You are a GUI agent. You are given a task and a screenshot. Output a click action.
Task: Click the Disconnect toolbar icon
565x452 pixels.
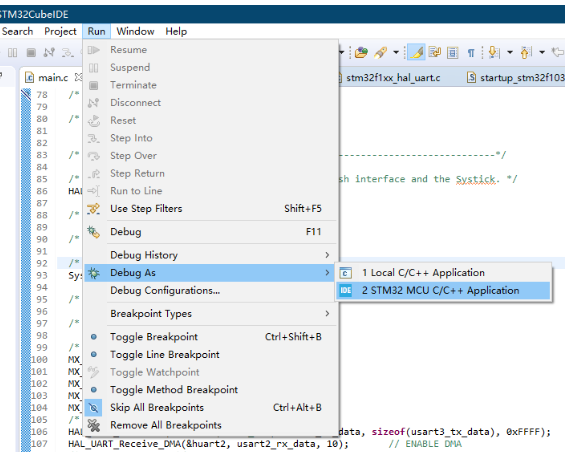tap(49, 53)
